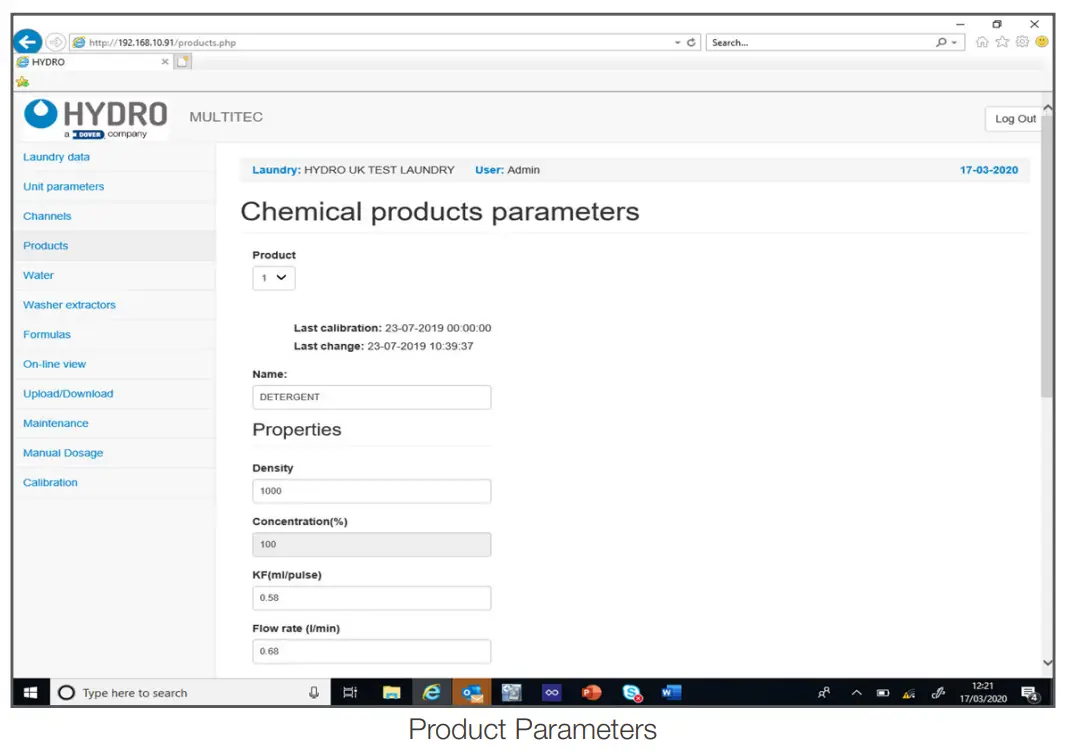This screenshot has height=751, width=1067.
Task: Open the Calibration page
Action: pyautogui.click(x=50, y=482)
